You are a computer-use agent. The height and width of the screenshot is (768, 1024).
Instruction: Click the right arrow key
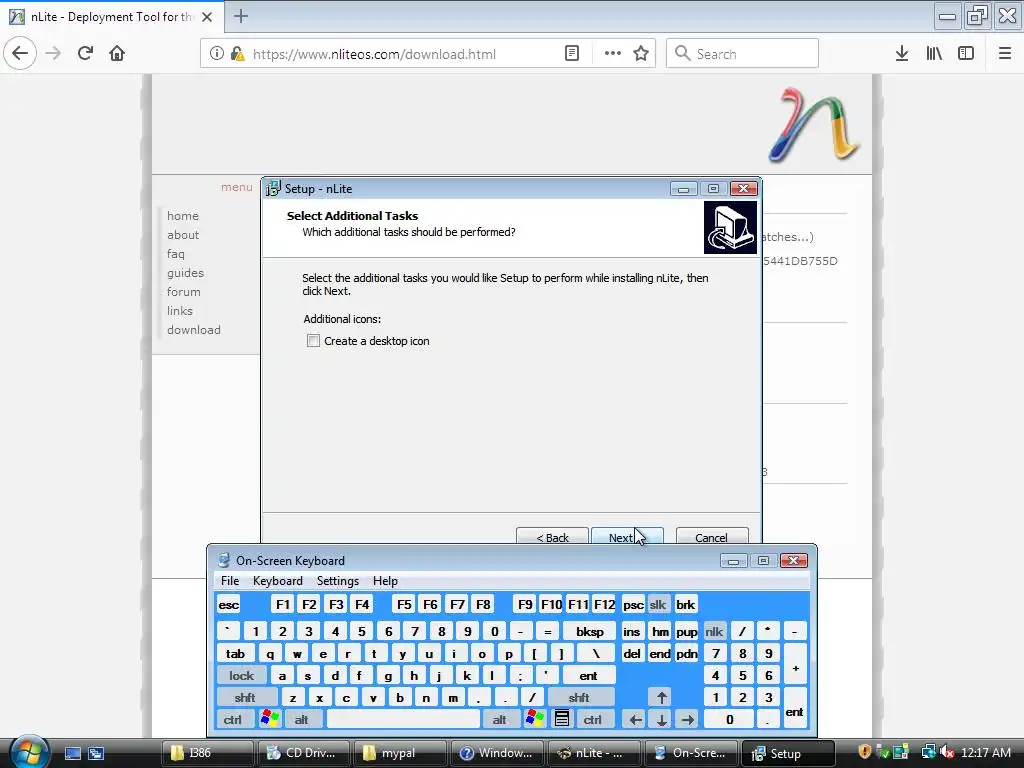(688, 720)
